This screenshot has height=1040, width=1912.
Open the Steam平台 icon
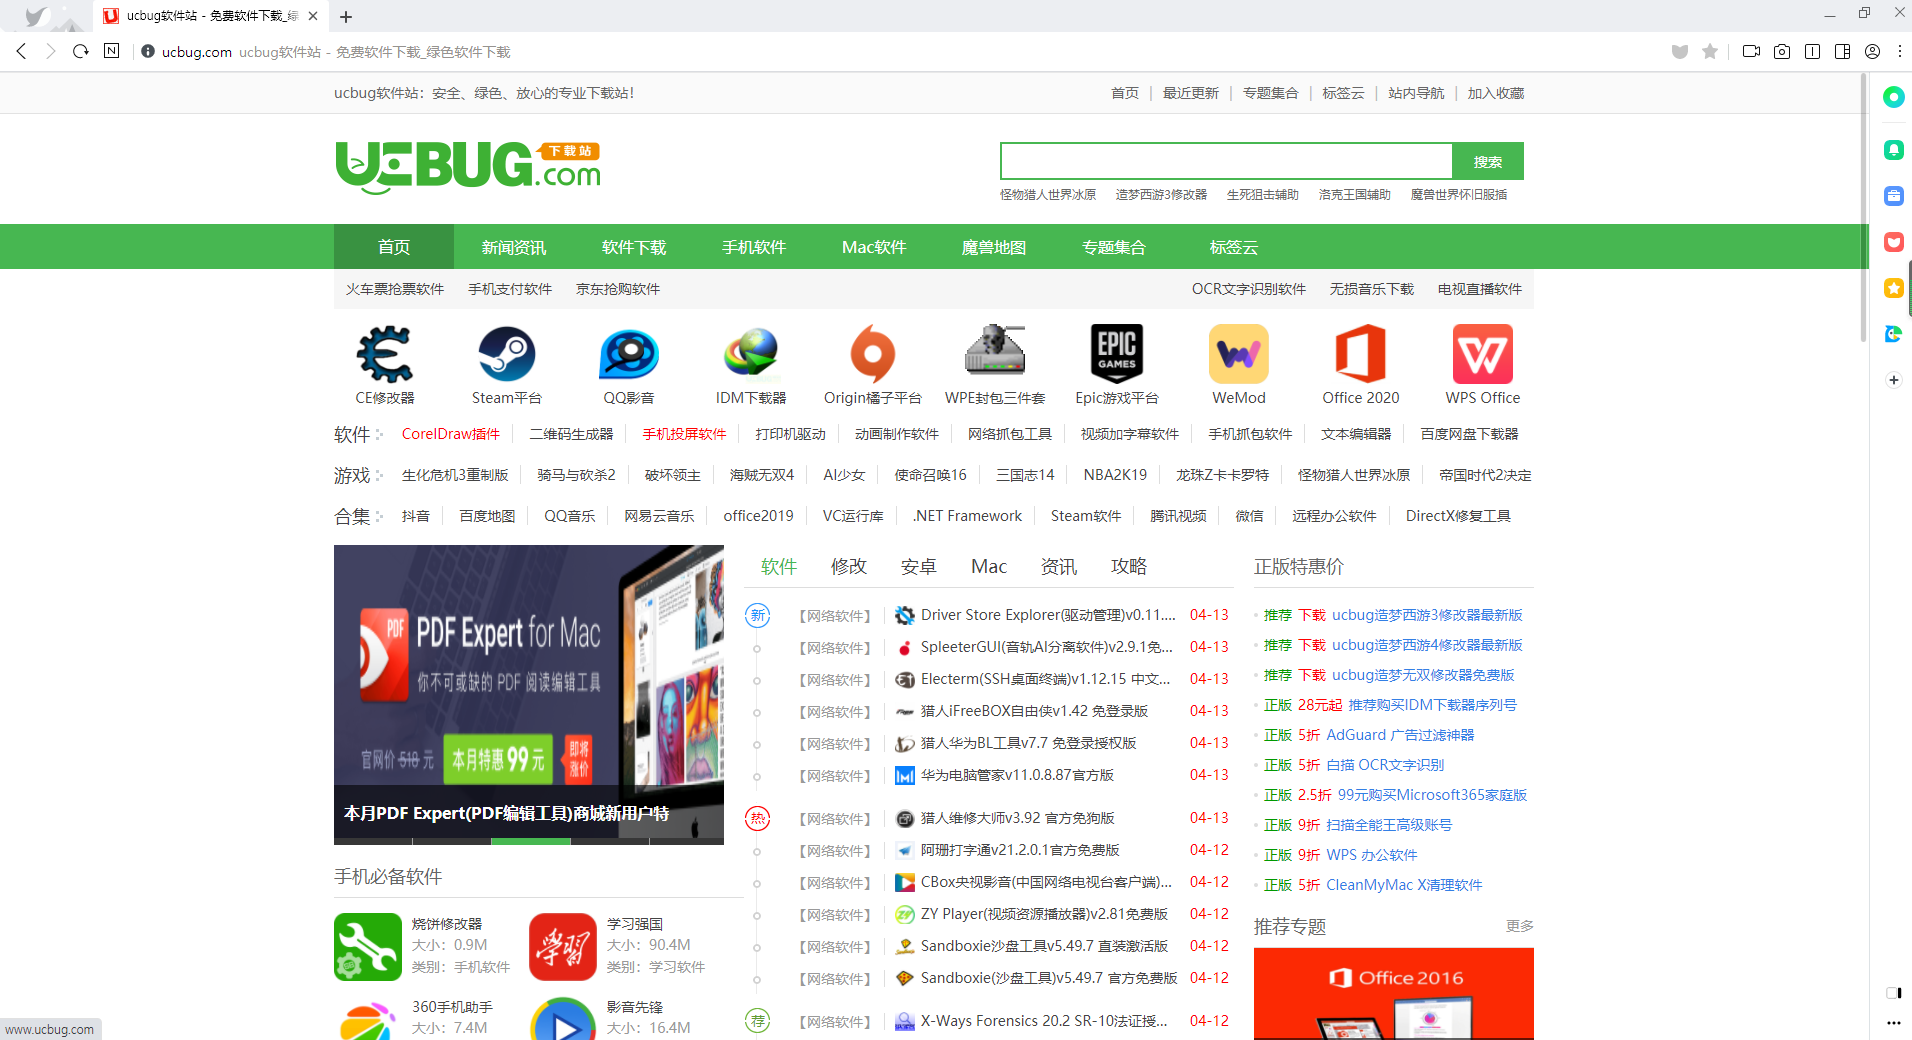click(x=507, y=354)
